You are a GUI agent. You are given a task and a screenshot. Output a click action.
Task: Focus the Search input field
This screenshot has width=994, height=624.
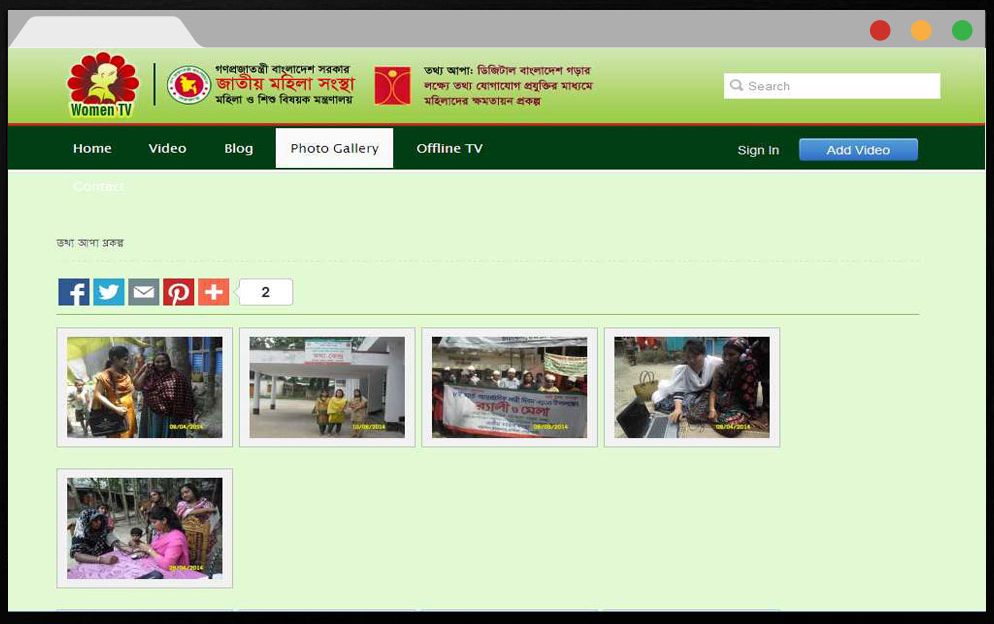pyautogui.click(x=832, y=86)
